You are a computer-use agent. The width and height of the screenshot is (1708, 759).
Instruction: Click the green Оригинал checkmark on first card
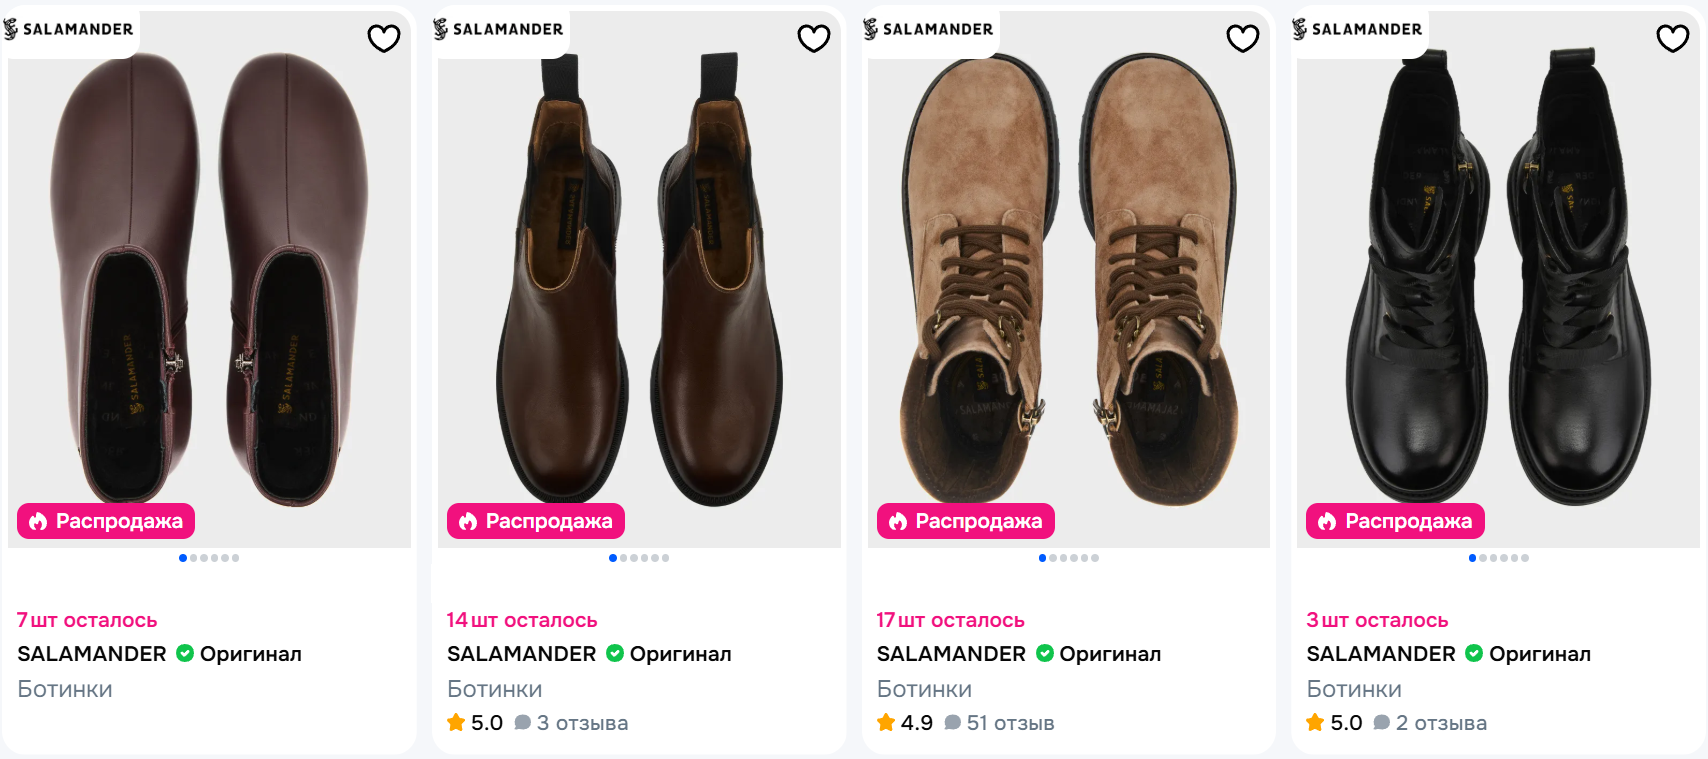185,653
